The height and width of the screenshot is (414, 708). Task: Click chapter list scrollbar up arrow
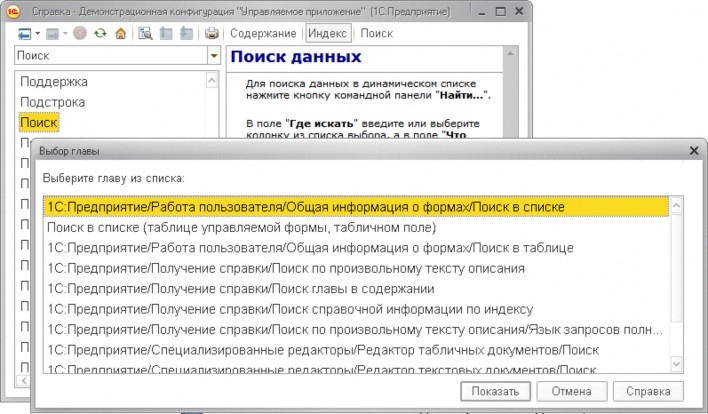[676, 206]
